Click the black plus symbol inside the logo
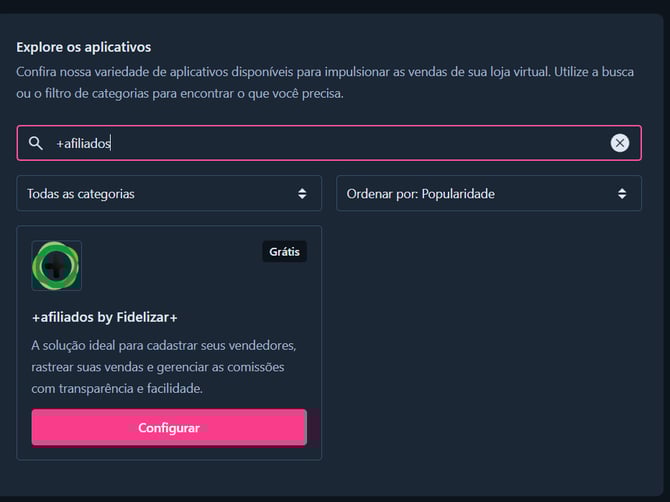670x502 pixels. coord(56,267)
